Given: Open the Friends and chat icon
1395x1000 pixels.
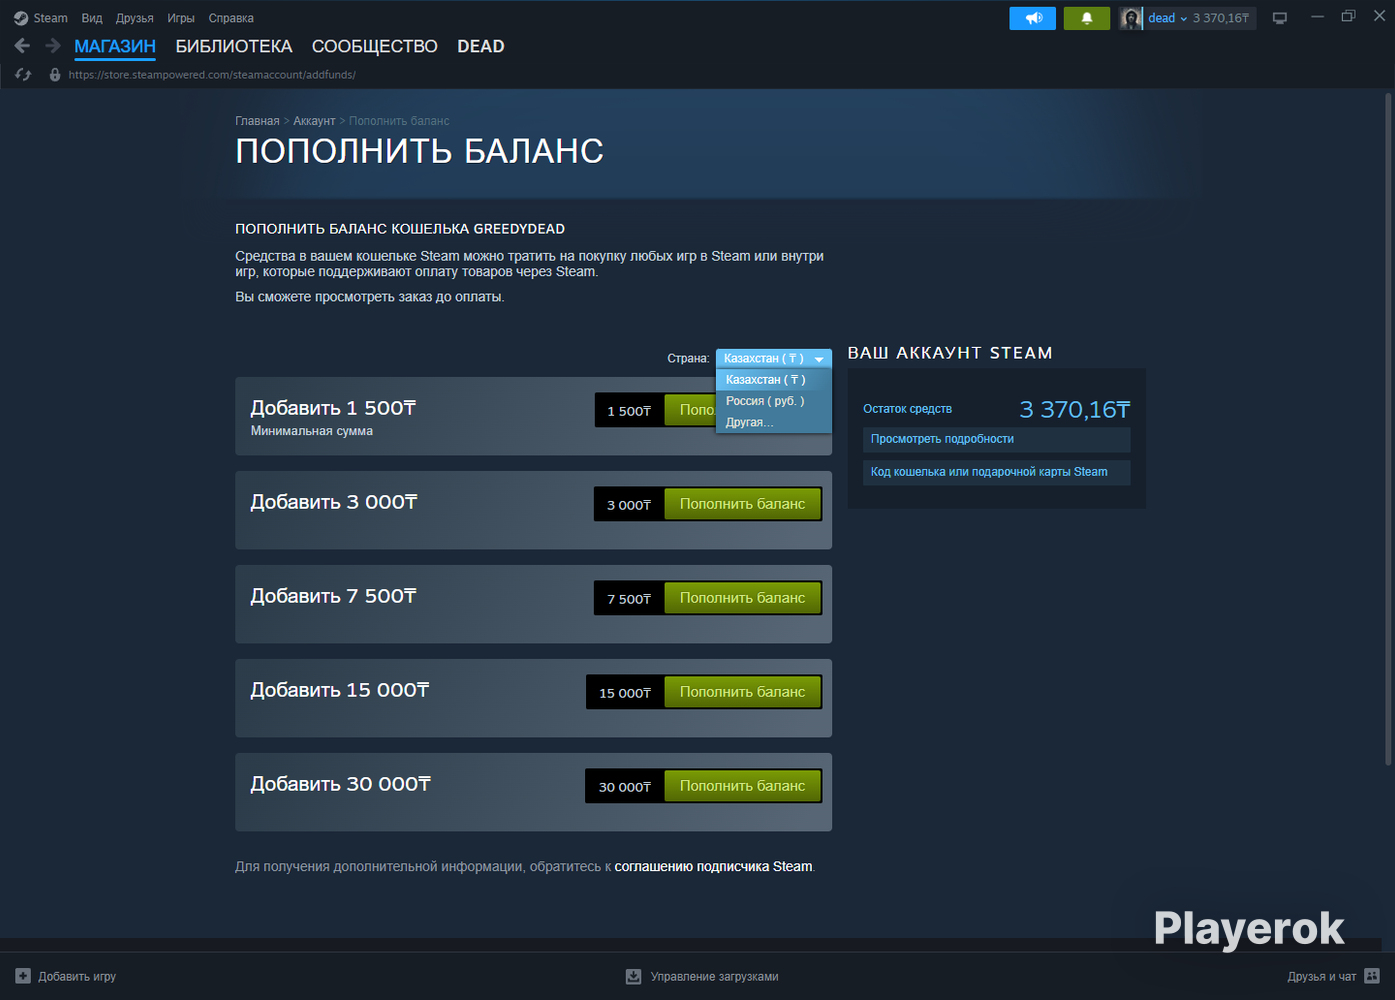Looking at the screenshot, I should (x=1372, y=976).
